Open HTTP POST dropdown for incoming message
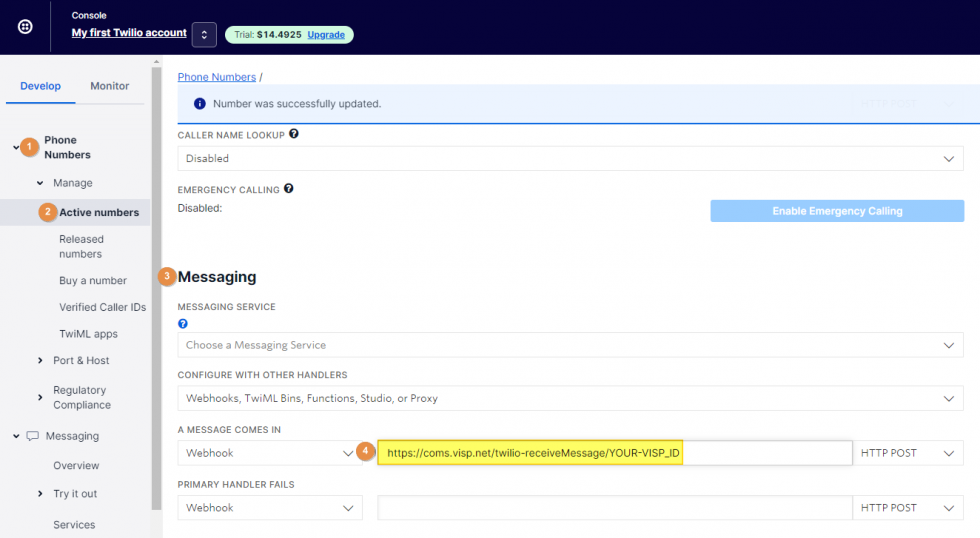The image size is (980, 538). point(908,453)
